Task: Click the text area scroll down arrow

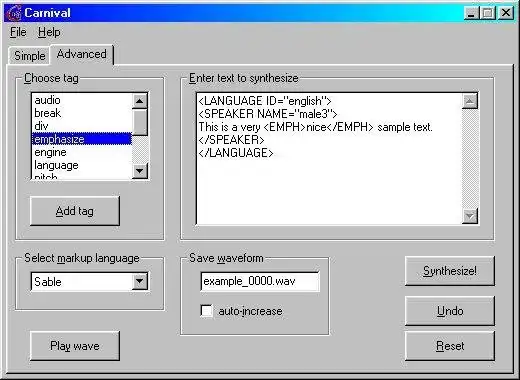Action: [x=470, y=216]
